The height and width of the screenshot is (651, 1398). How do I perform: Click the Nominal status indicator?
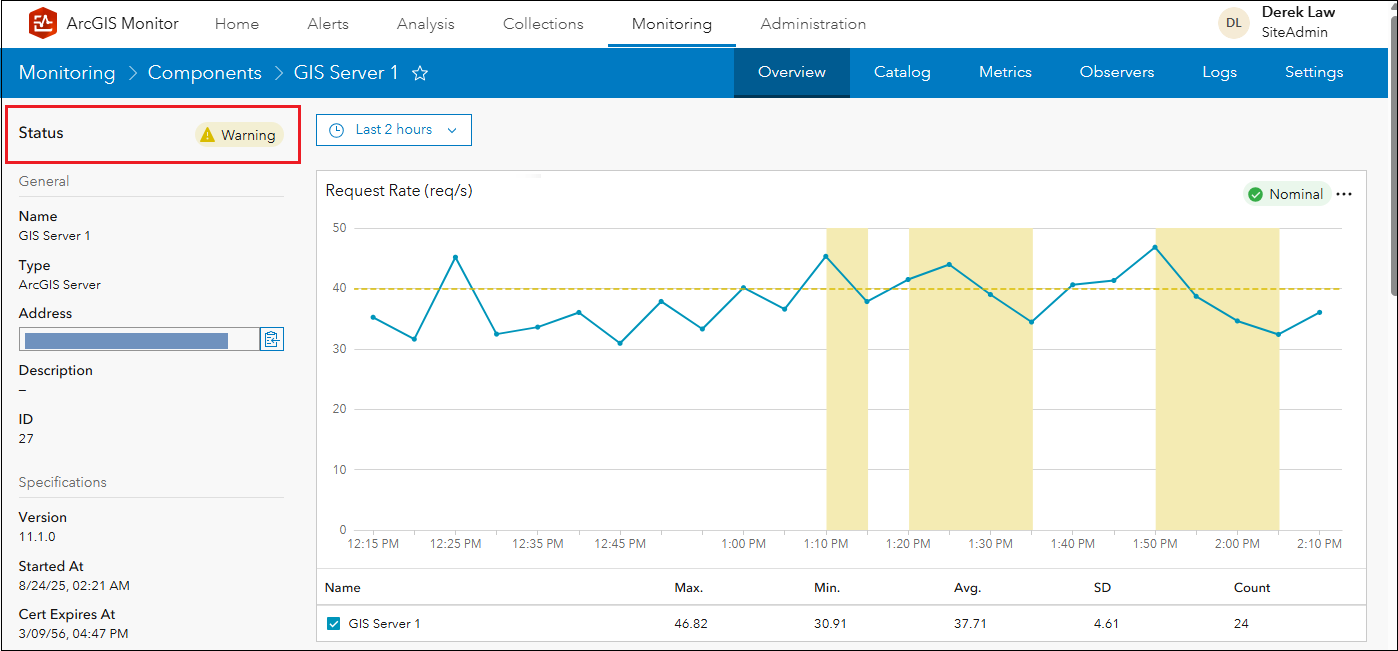point(1286,194)
